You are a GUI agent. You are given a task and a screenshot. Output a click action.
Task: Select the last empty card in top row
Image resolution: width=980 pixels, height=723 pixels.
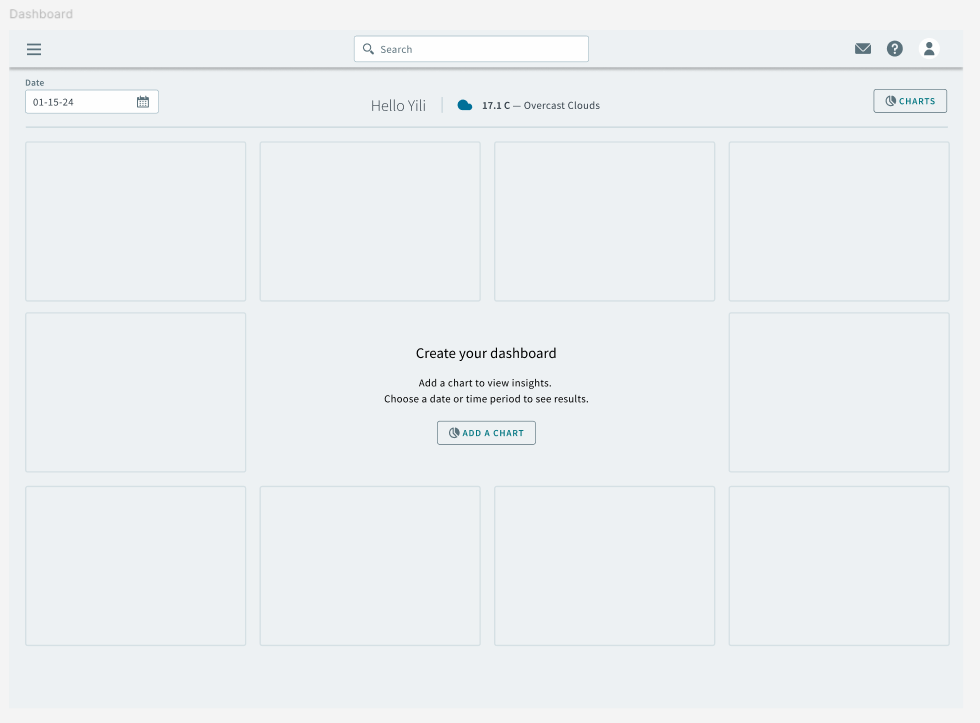click(x=839, y=221)
